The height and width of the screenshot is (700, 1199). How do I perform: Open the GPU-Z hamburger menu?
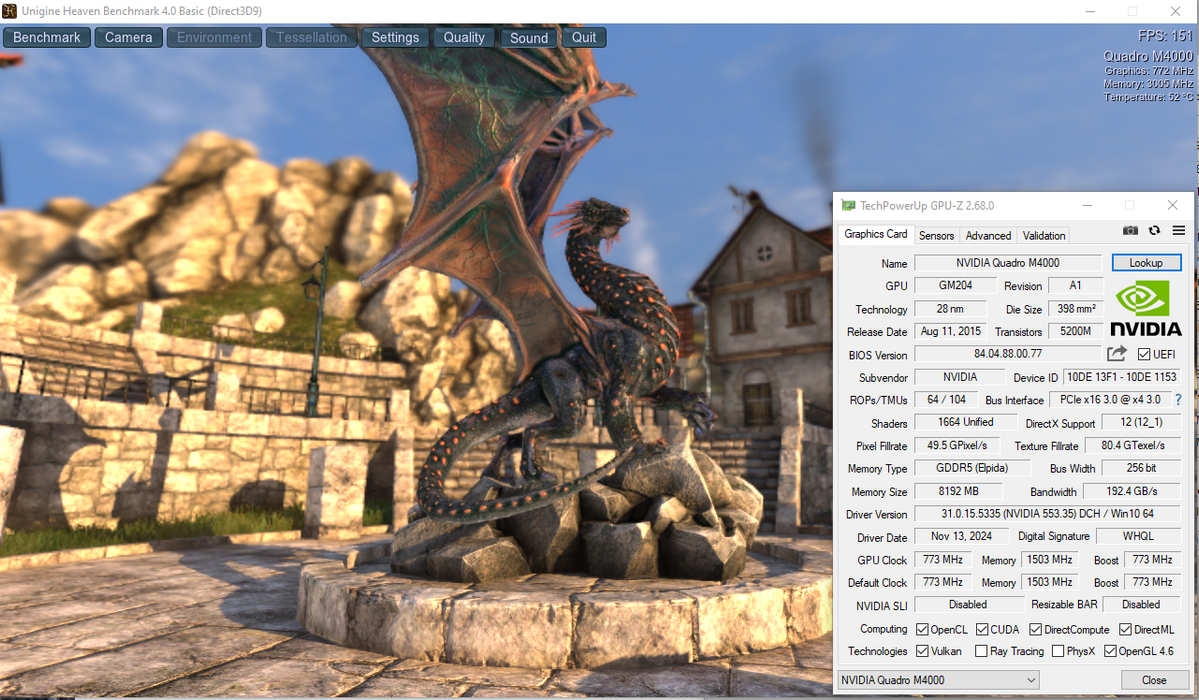(x=1178, y=231)
